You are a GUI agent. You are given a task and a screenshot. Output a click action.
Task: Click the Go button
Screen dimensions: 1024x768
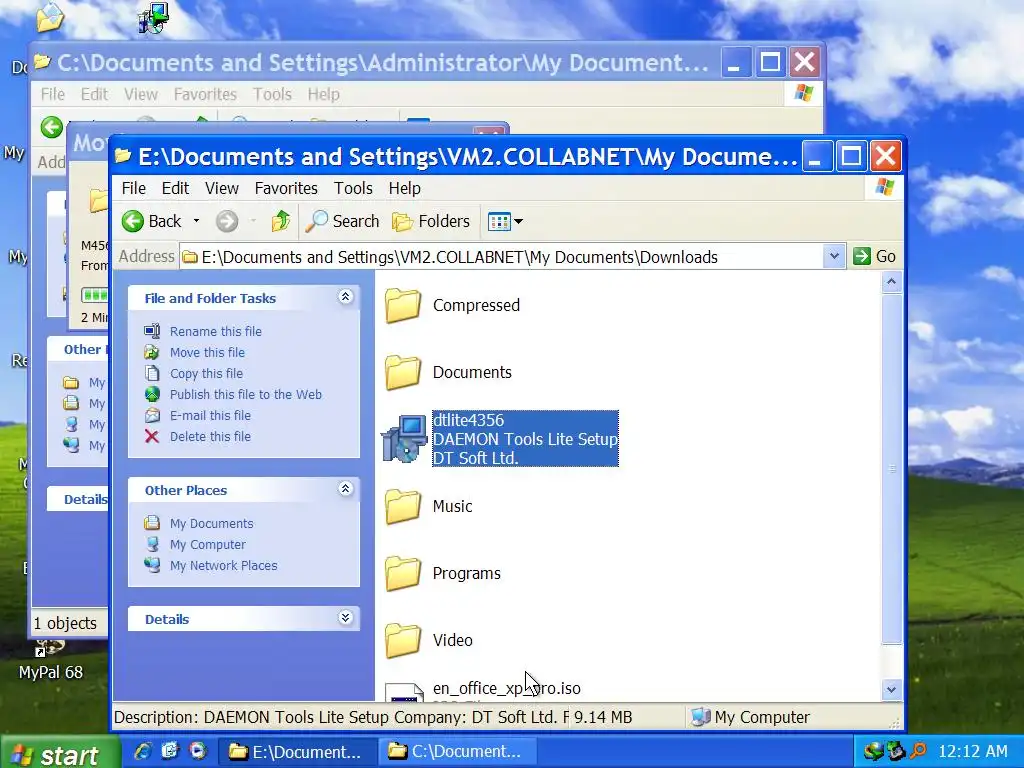coord(874,257)
